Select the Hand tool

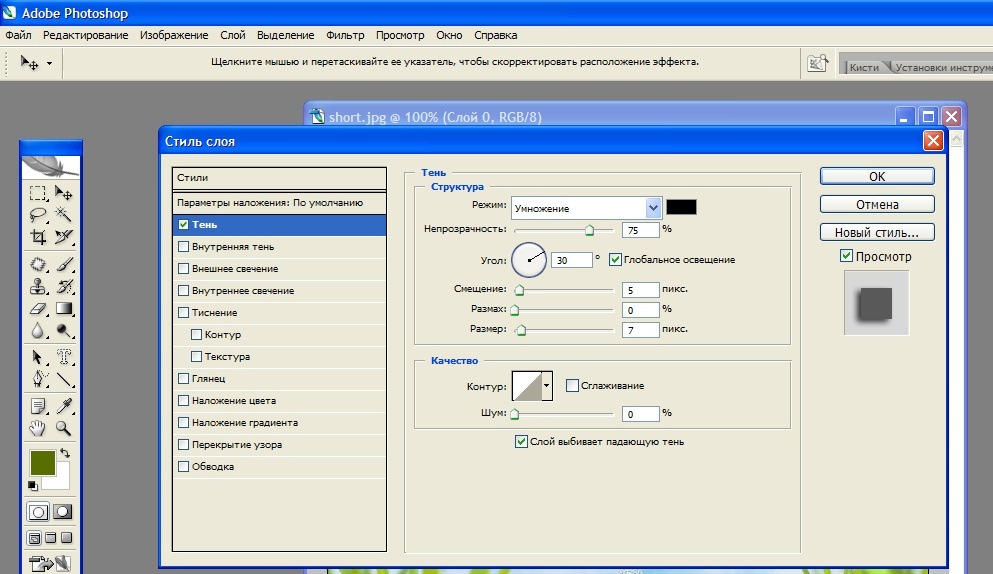click(x=38, y=428)
